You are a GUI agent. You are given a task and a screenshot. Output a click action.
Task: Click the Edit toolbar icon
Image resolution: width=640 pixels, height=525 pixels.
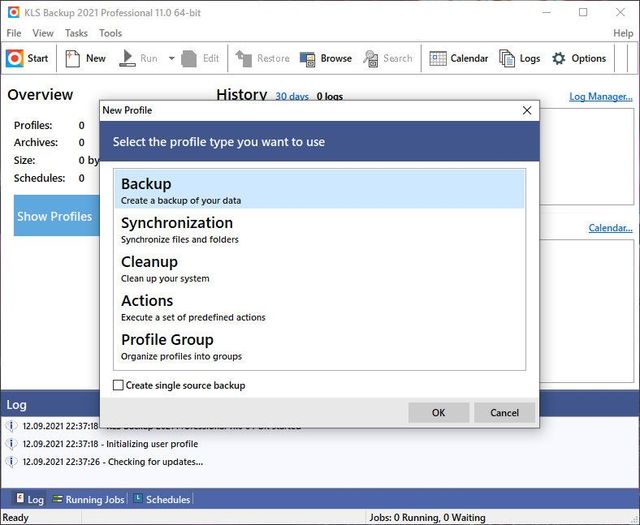[189, 58]
